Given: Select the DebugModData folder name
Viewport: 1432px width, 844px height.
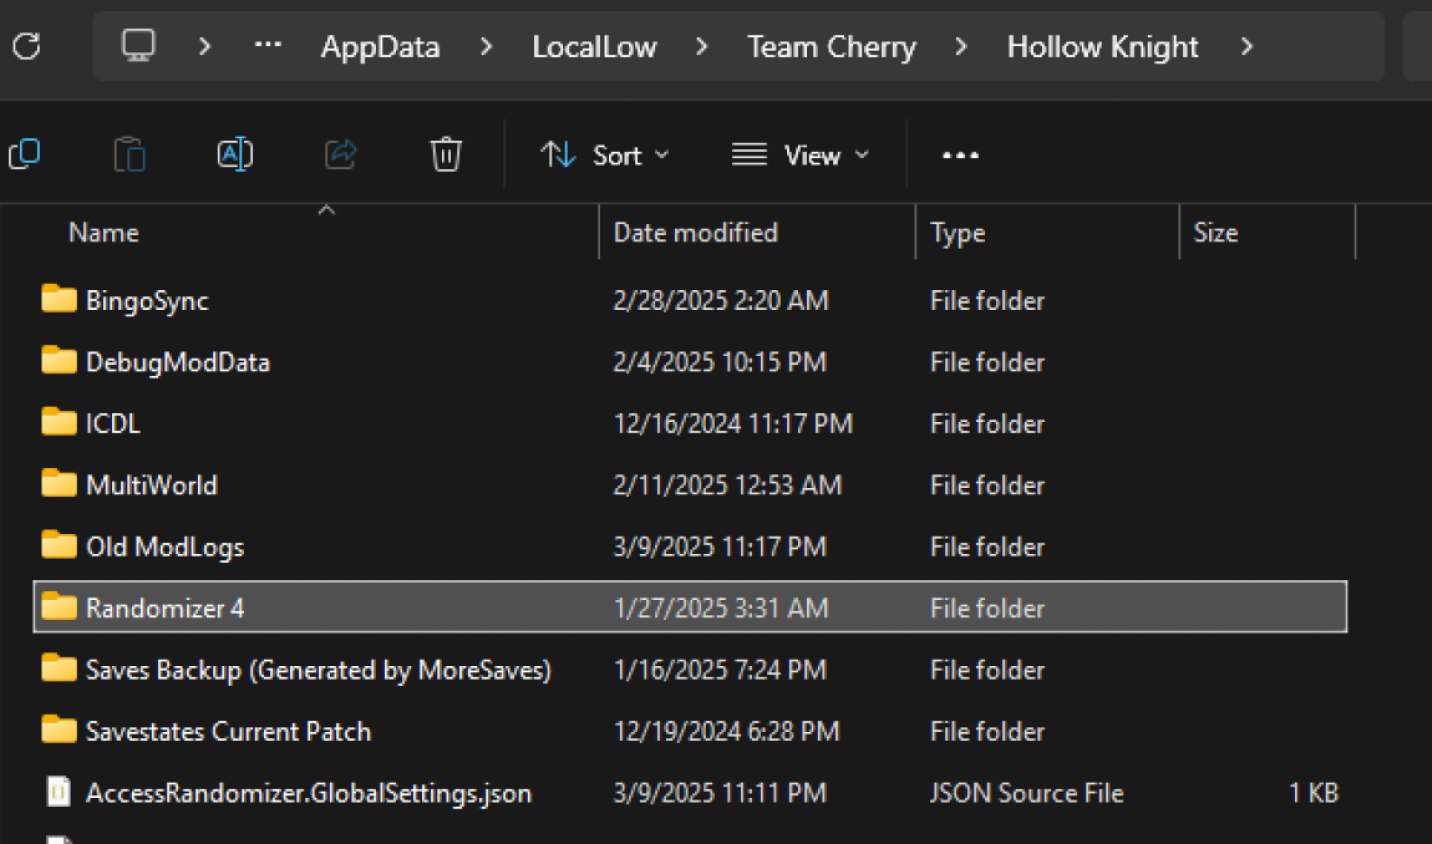Looking at the screenshot, I should tap(178, 362).
